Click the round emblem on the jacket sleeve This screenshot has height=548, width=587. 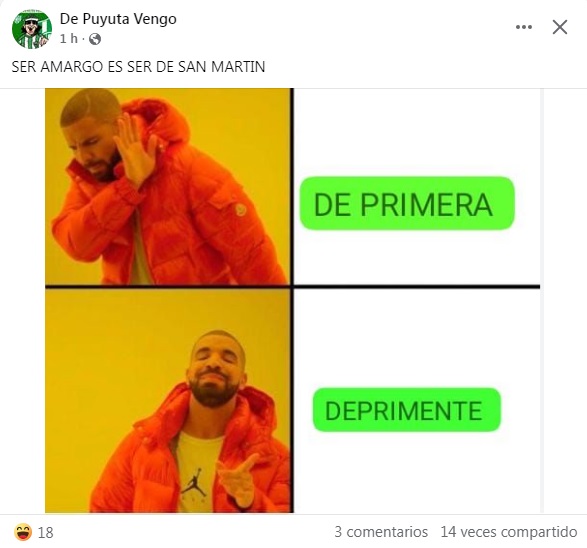pyautogui.click(x=241, y=210)
